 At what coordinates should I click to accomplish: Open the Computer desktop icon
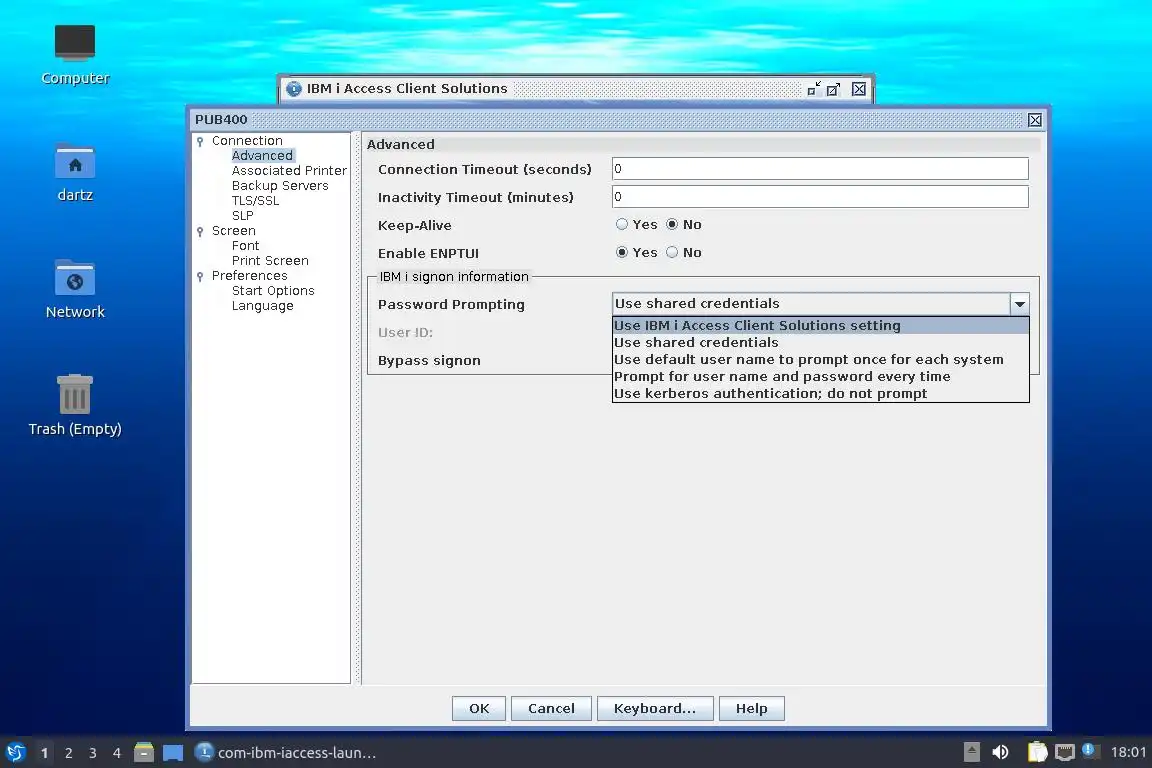75,55
